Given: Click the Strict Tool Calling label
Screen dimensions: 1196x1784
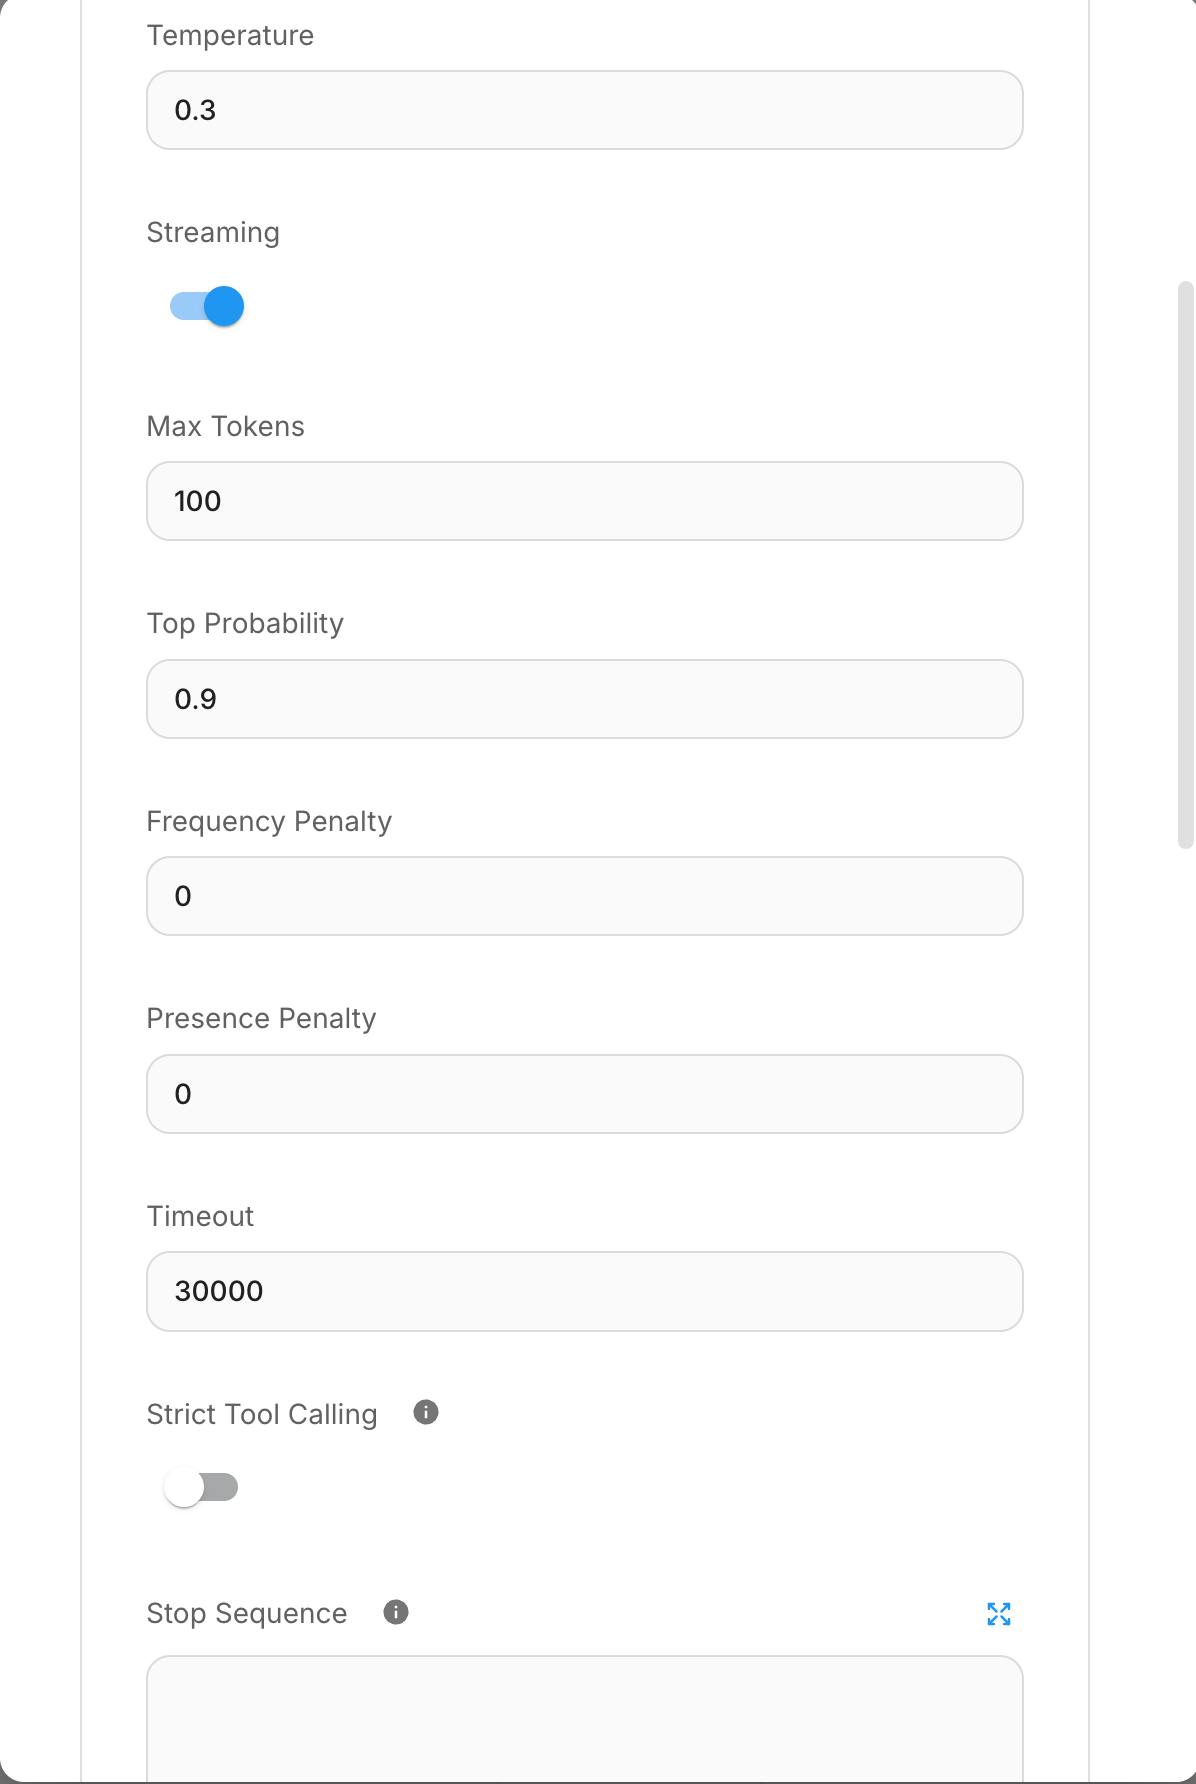Looking at the screenshot, I should click(x=262, y=1415).
